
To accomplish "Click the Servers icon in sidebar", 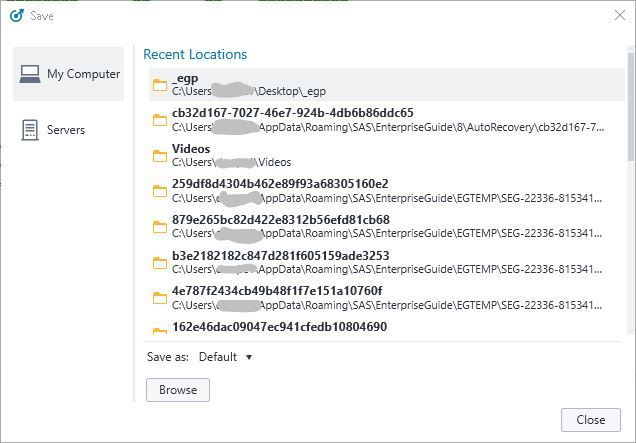I will pyautogui.click(x=30, y=130).
